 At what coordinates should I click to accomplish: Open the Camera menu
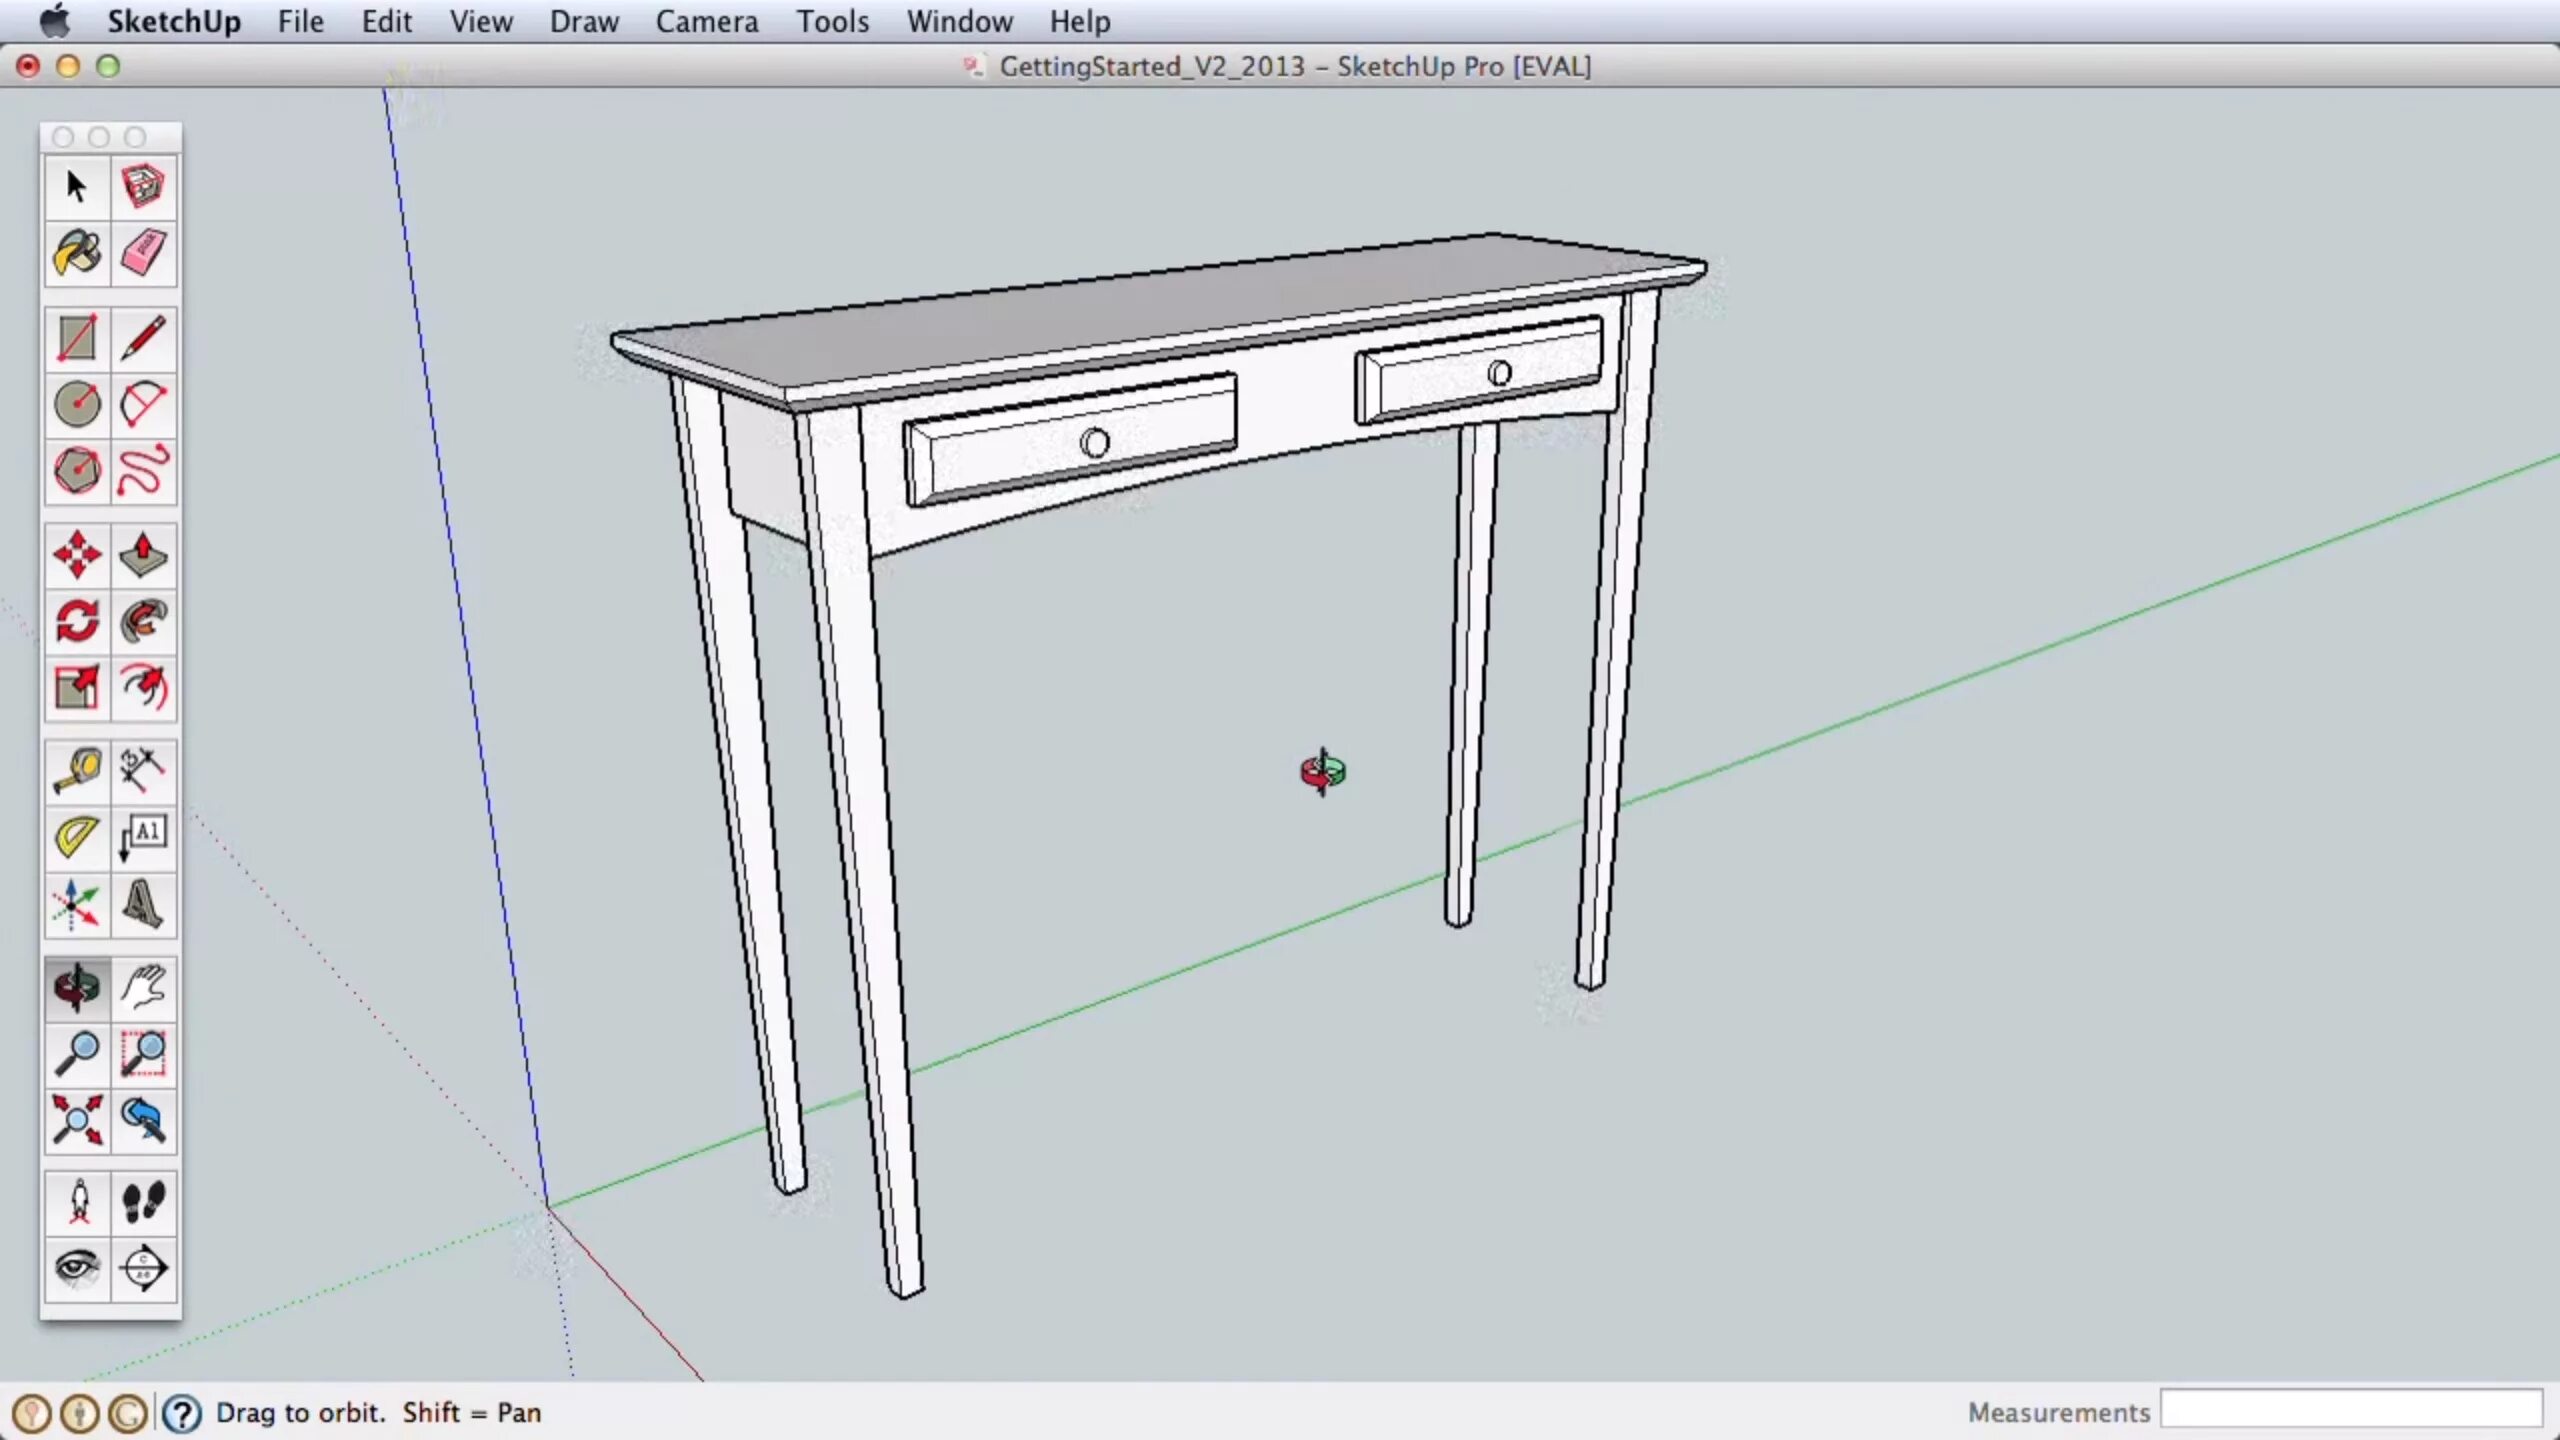pyautogui.click(x=706, y=21)
